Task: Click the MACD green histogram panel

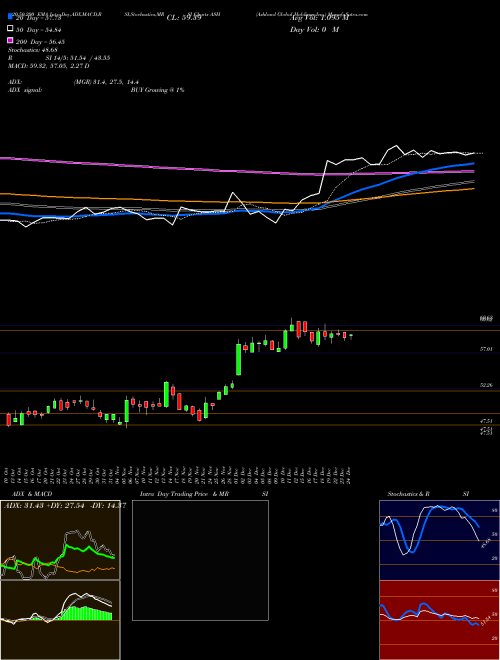Action: [x=60, y=620]
